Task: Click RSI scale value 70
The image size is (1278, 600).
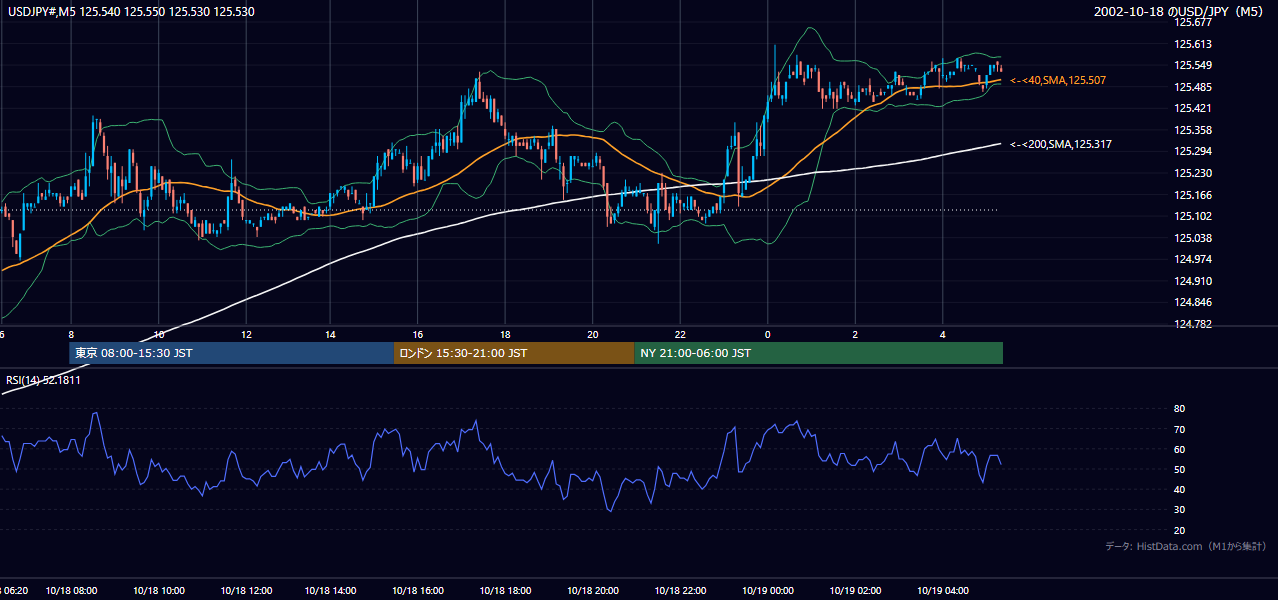Action: coord(1180,429)
